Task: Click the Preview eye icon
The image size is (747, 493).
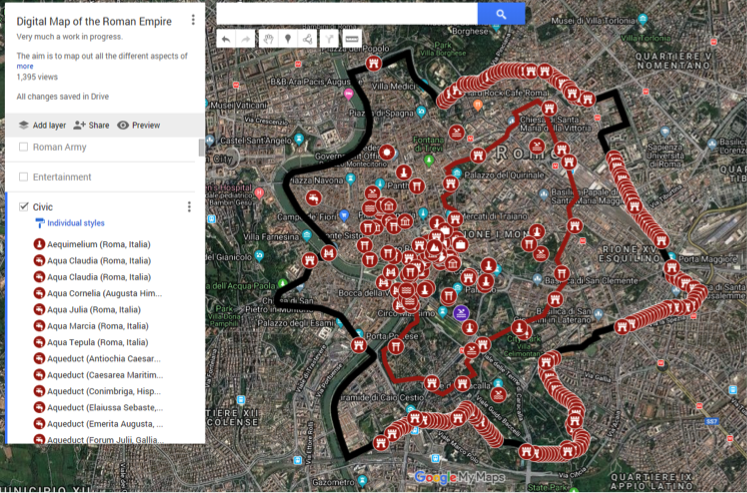Action: (123, 125)
